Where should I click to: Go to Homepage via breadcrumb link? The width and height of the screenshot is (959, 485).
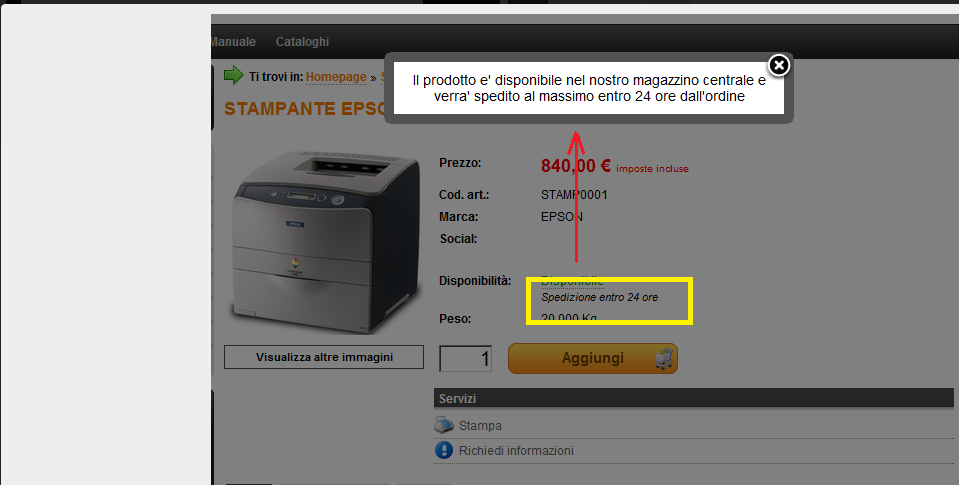coord(336,76)
